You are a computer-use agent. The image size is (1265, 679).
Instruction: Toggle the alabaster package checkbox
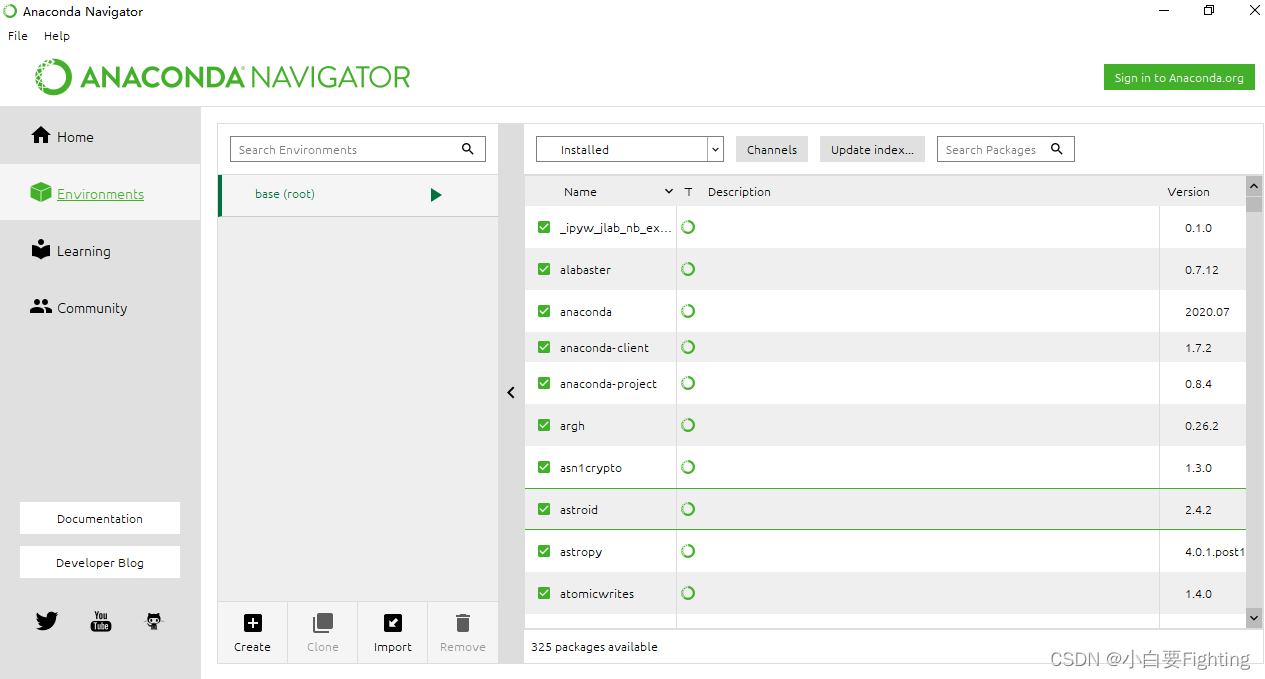pos(544,269)
